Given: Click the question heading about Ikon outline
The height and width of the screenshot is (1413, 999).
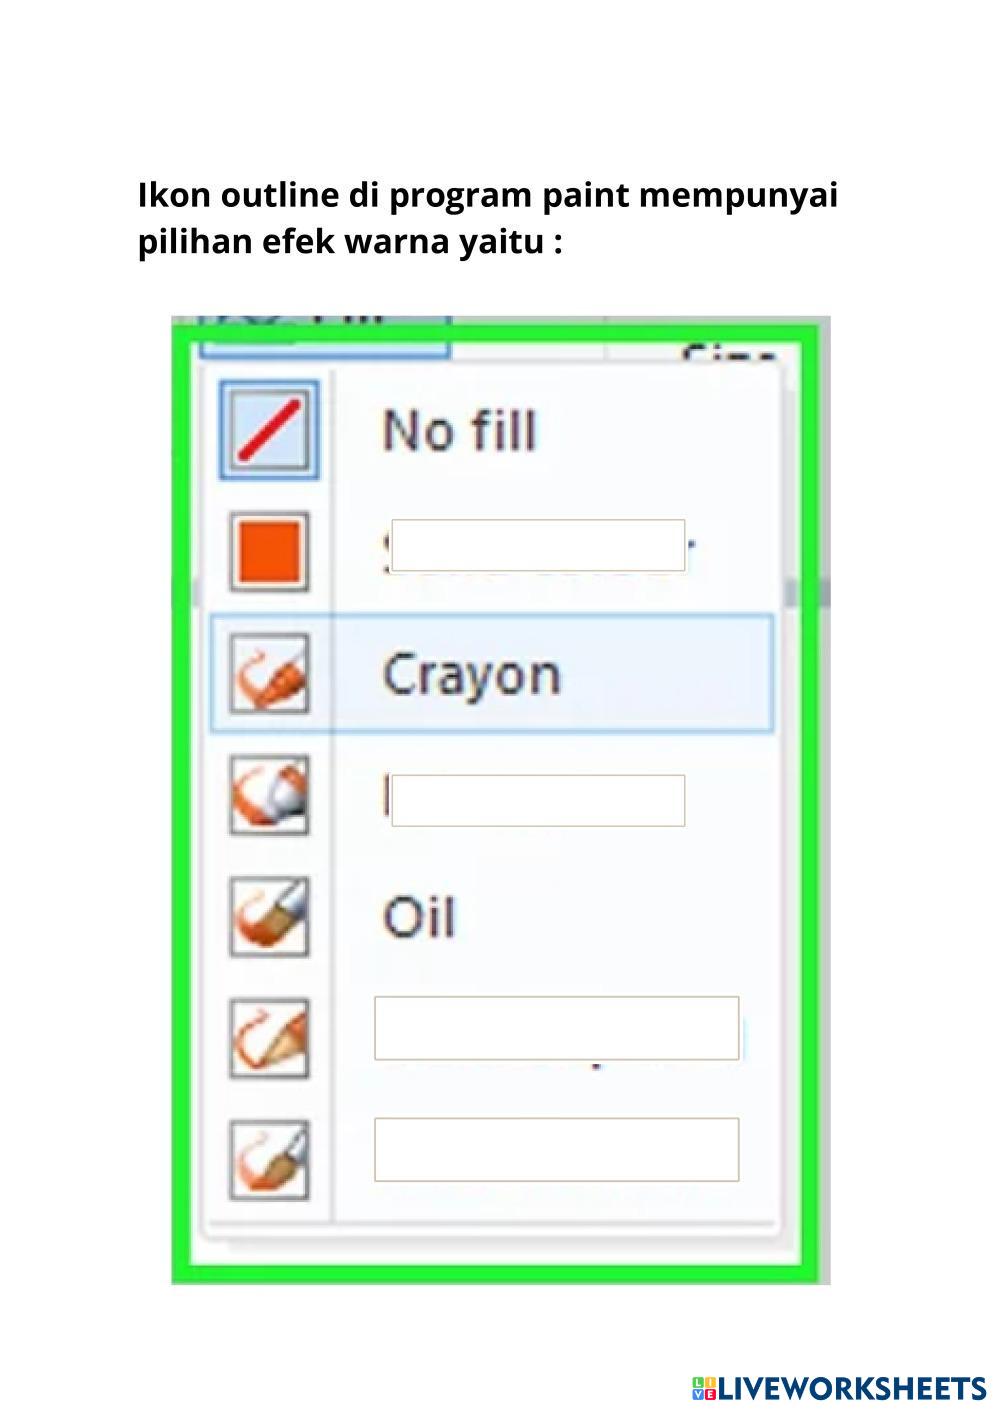Looking at the screenshot, I should 487,217.
